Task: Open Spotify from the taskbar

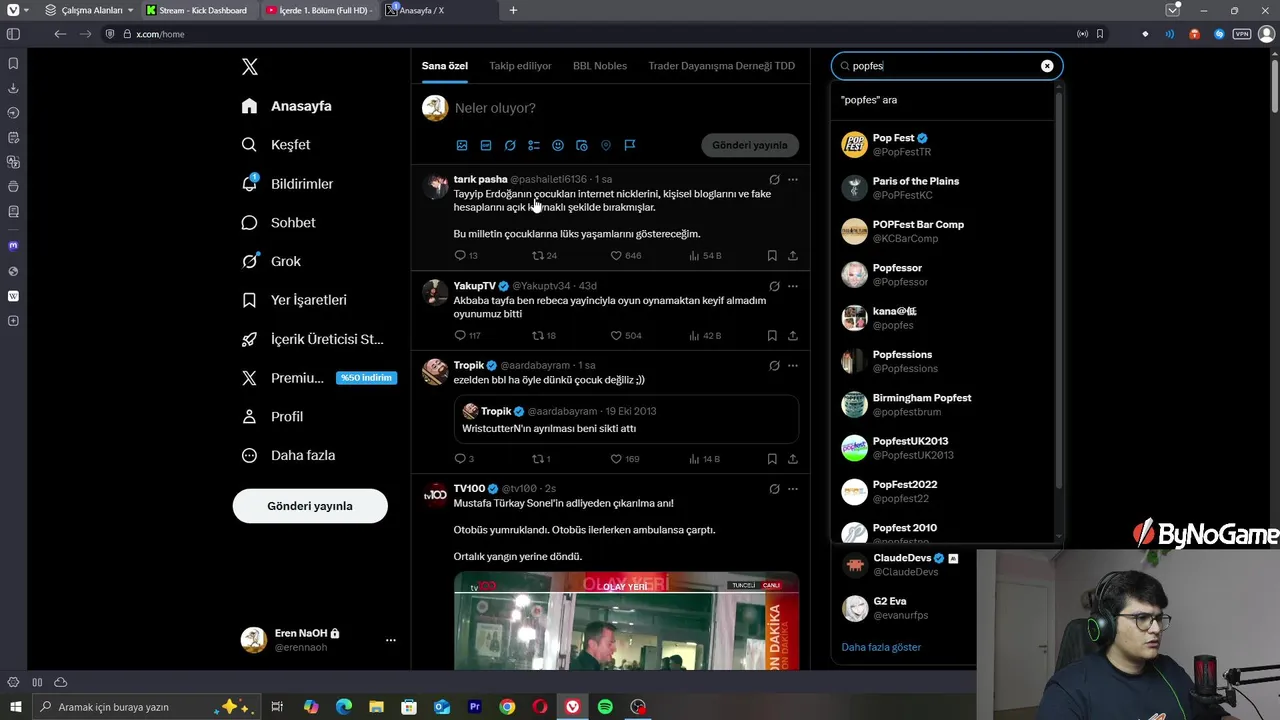Action: tap(605, 707)
